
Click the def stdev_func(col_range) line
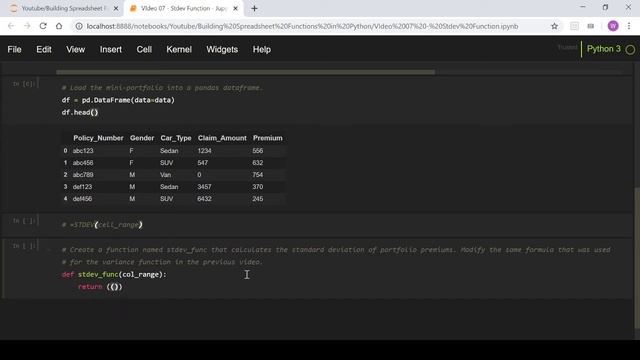[114, 274]
